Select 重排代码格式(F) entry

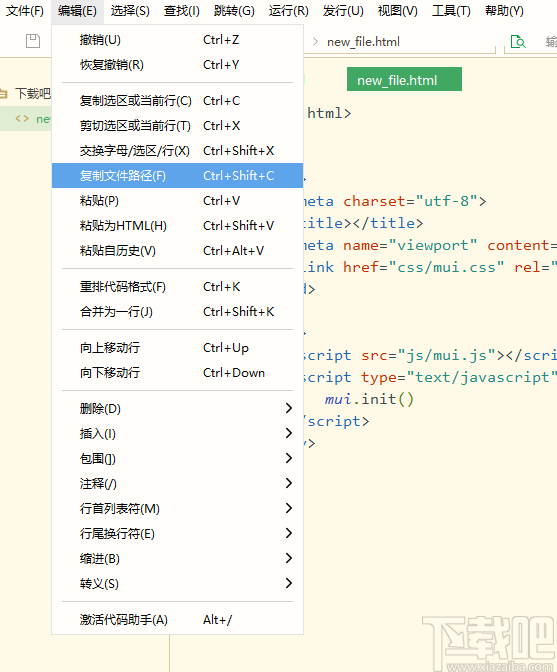point(177,286)
